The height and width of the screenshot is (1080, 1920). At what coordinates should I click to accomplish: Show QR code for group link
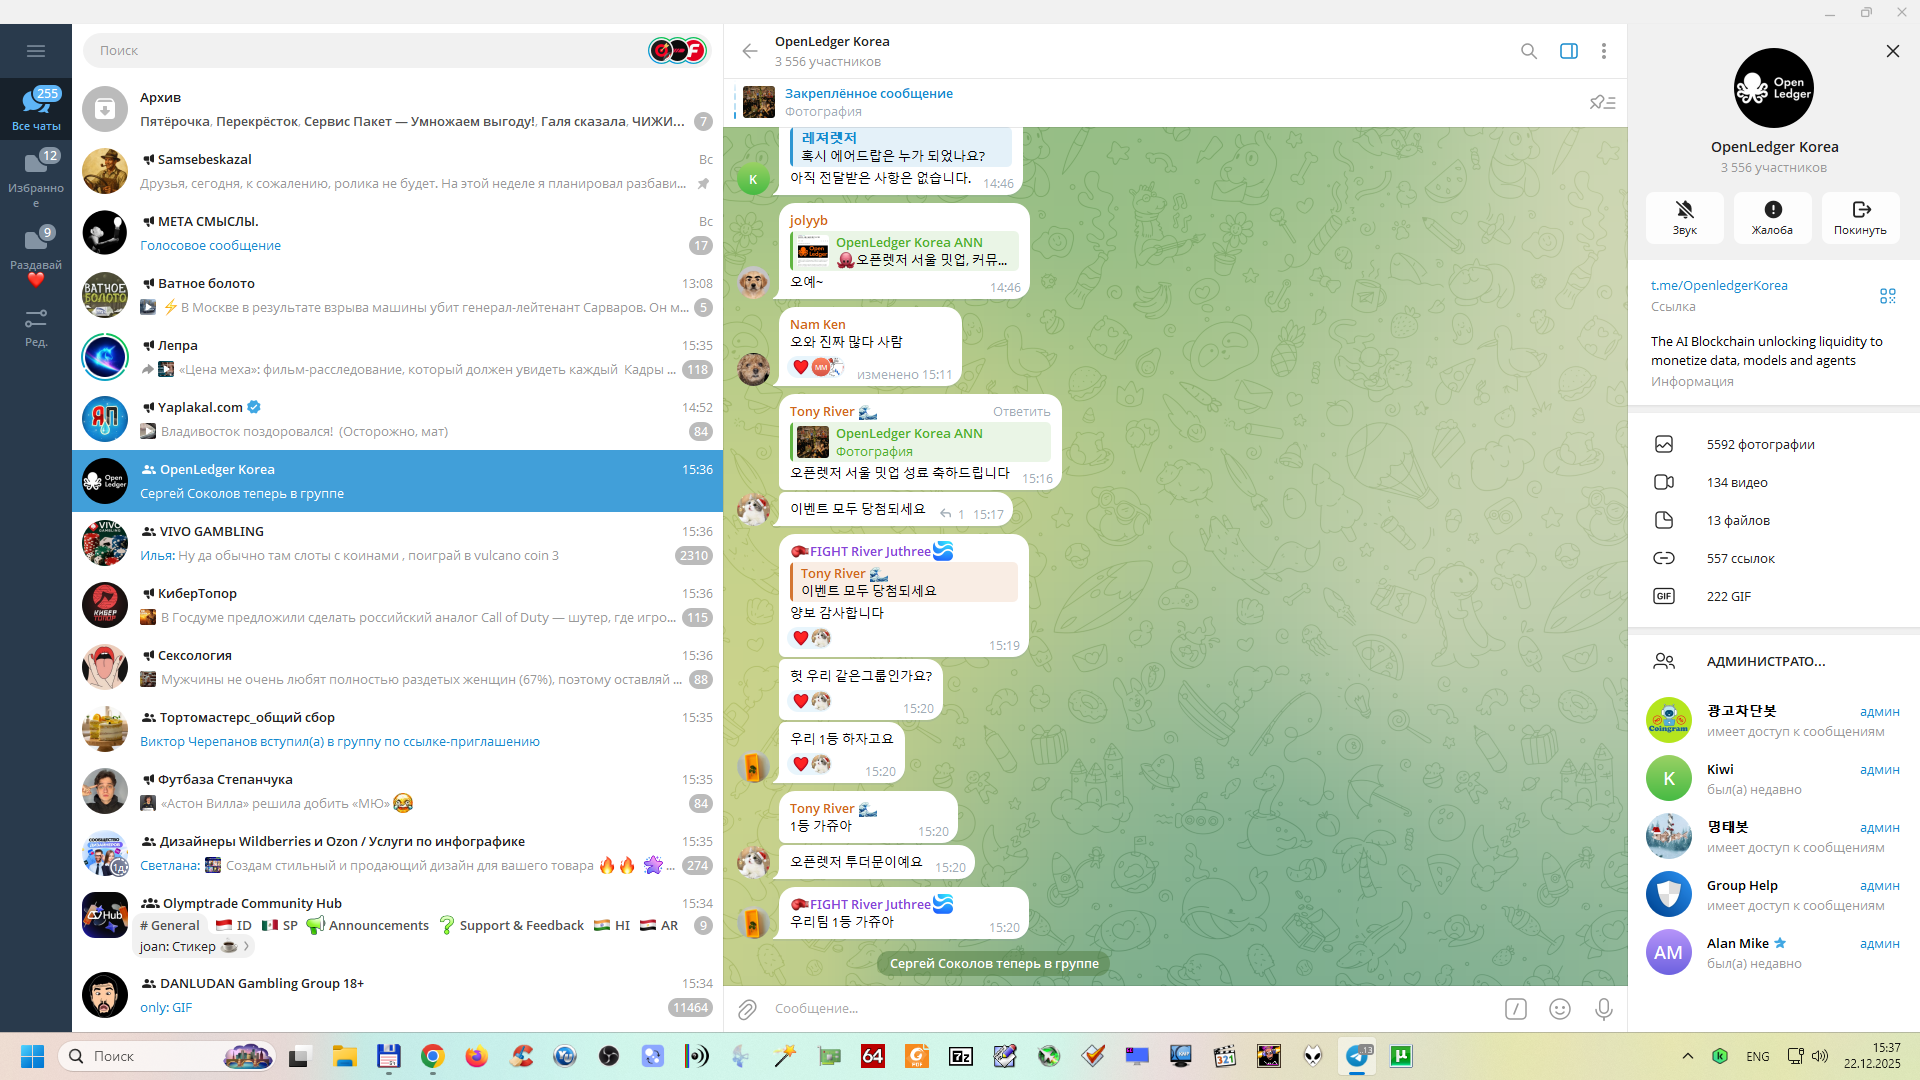(x=1887, y=296)
